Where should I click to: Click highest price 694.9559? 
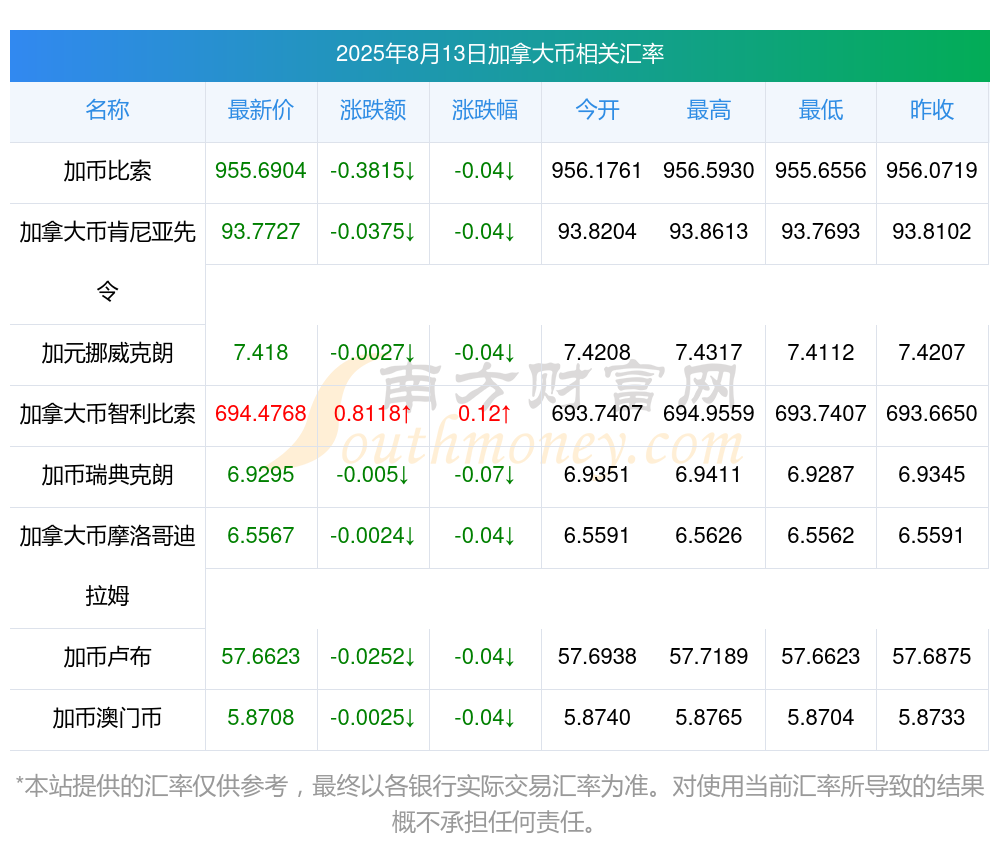coord(709,414)
